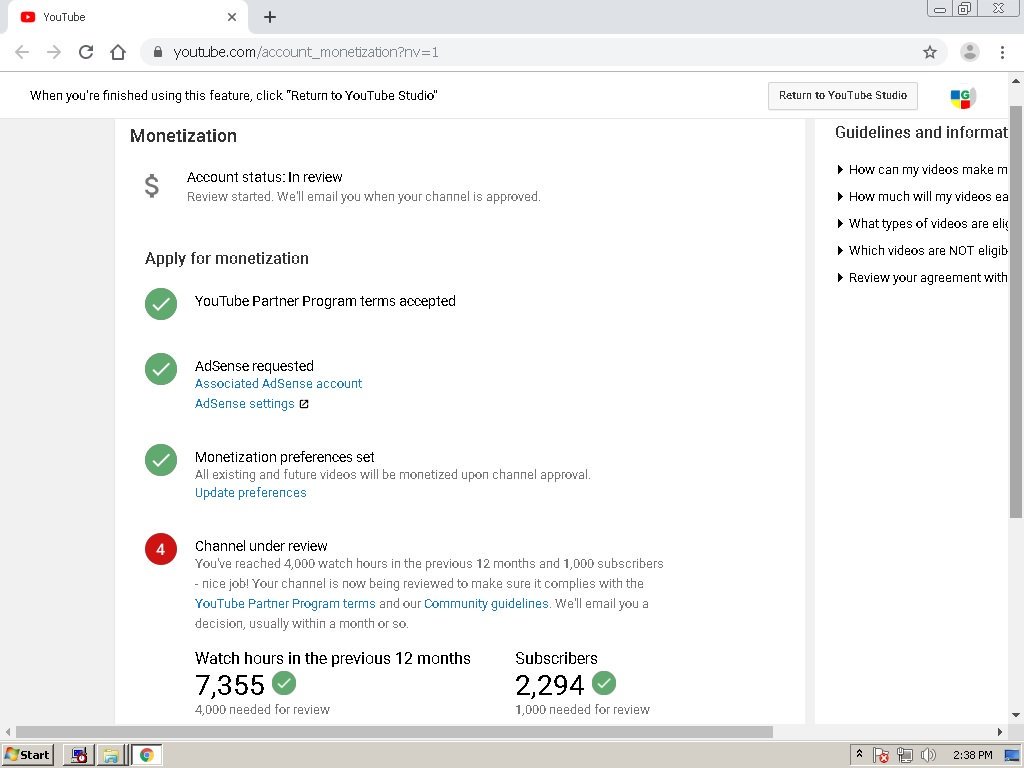The width and height of the screenshot is (1024, 768).
Task: Click the dollar sign account status icon
Action: [152, 185]
